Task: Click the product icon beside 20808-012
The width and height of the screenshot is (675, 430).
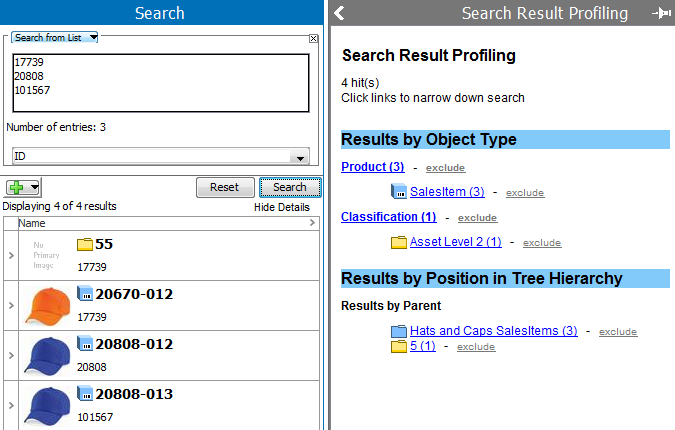Action: (85, 343)
